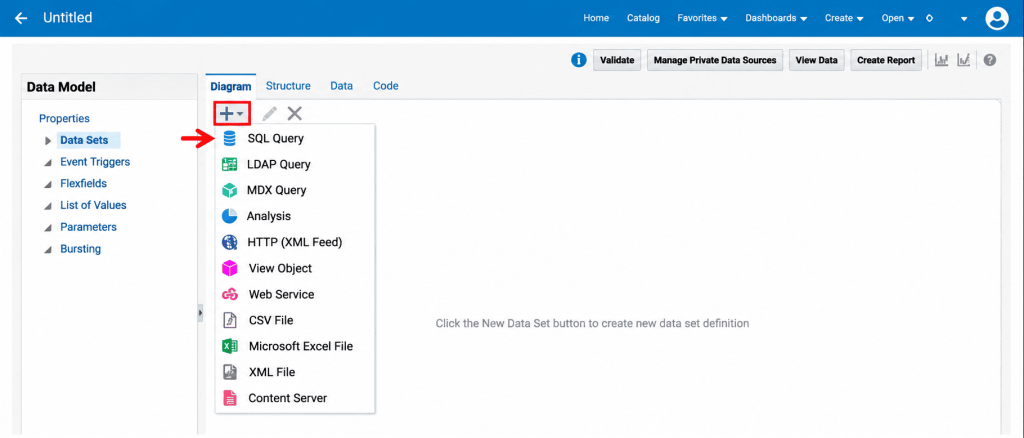The height and width of the screenshot is (438, 1024).
Task: Select Parameters in the tree
Action: coord(88,227)
